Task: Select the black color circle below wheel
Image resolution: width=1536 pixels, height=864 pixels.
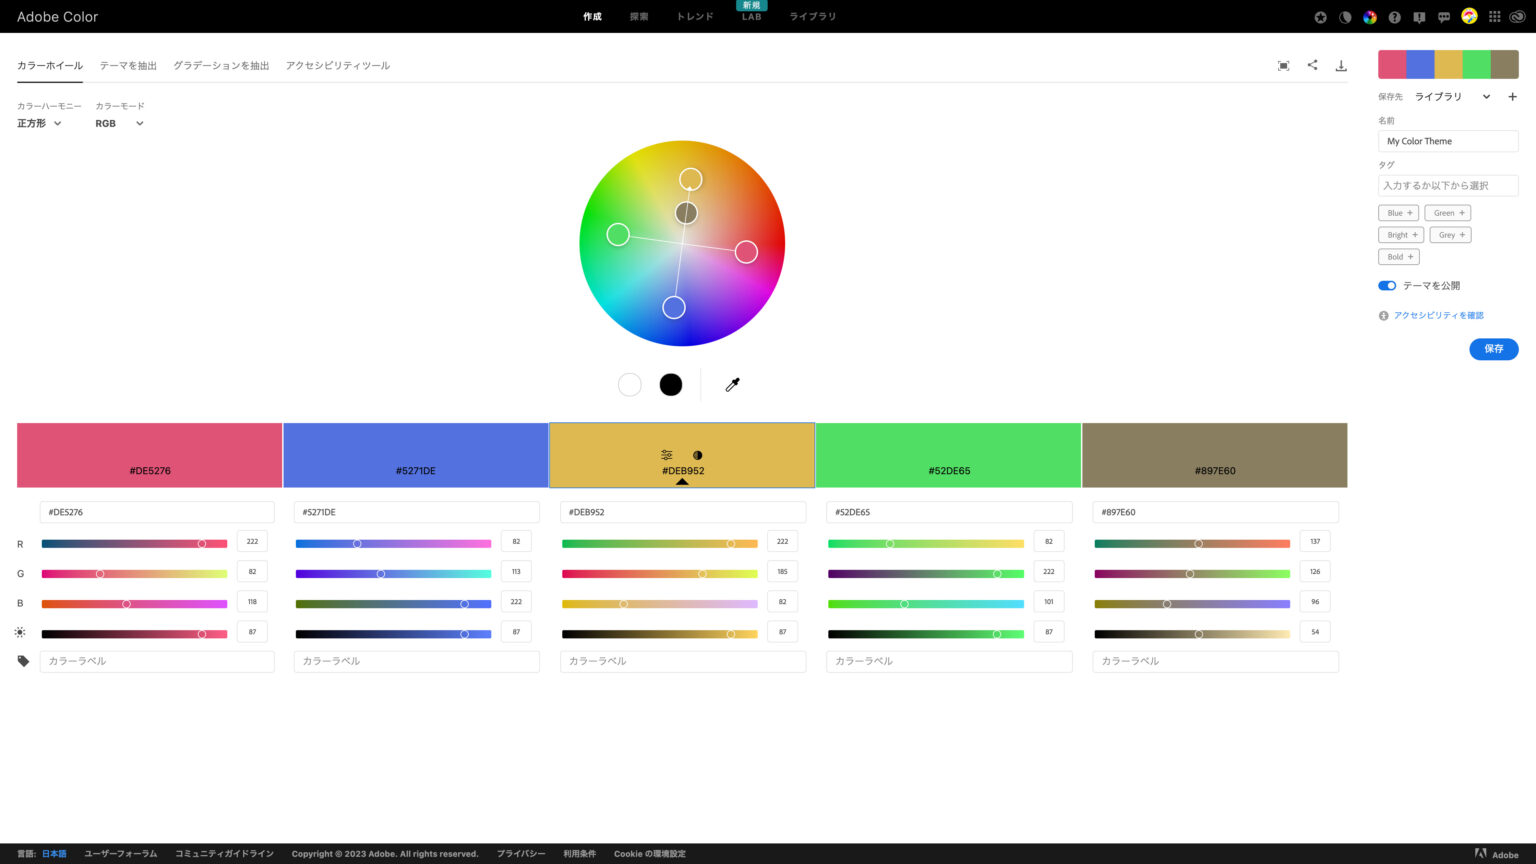Action: [x=671, y=384]
